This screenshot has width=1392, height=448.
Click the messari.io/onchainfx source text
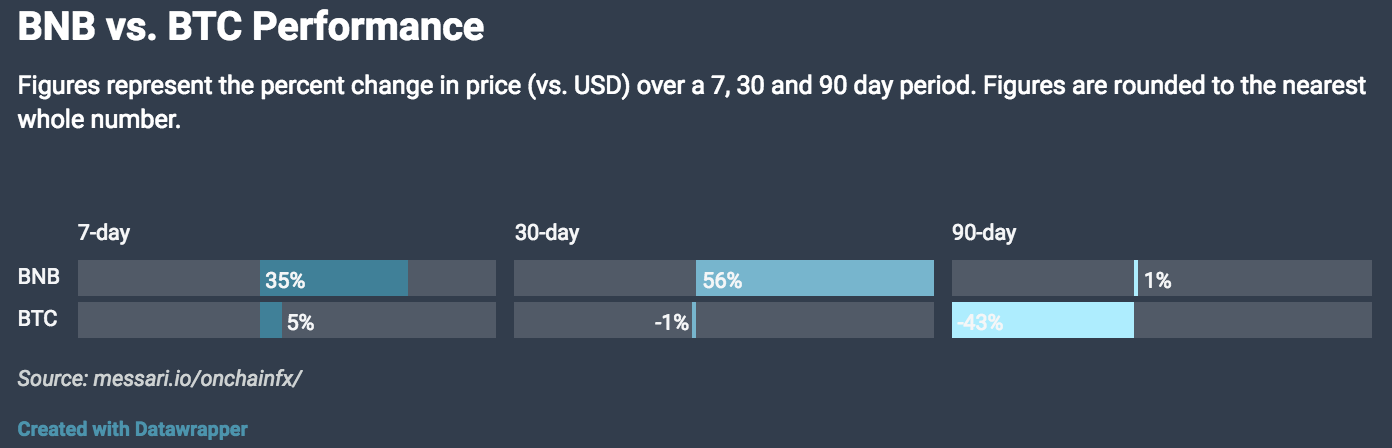(197, 379)
